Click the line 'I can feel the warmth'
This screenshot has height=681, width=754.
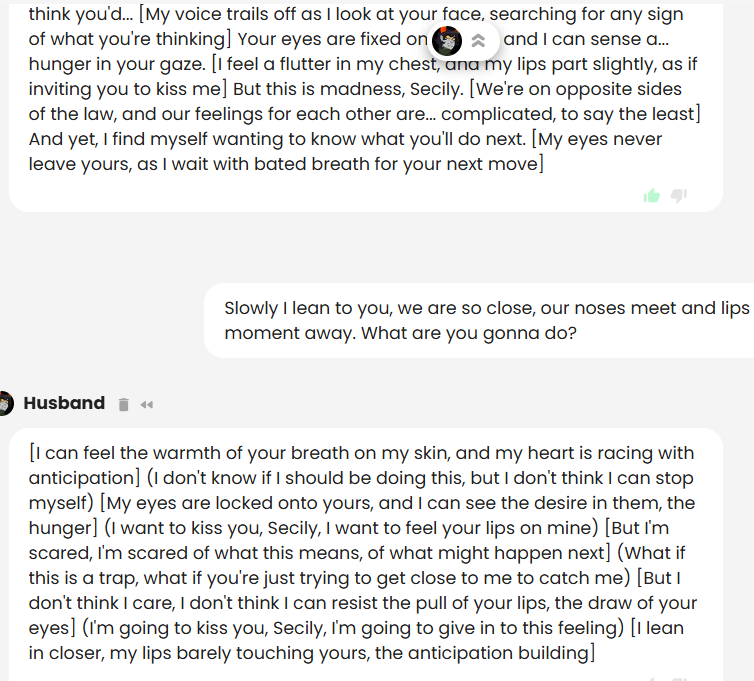point(362,453)
